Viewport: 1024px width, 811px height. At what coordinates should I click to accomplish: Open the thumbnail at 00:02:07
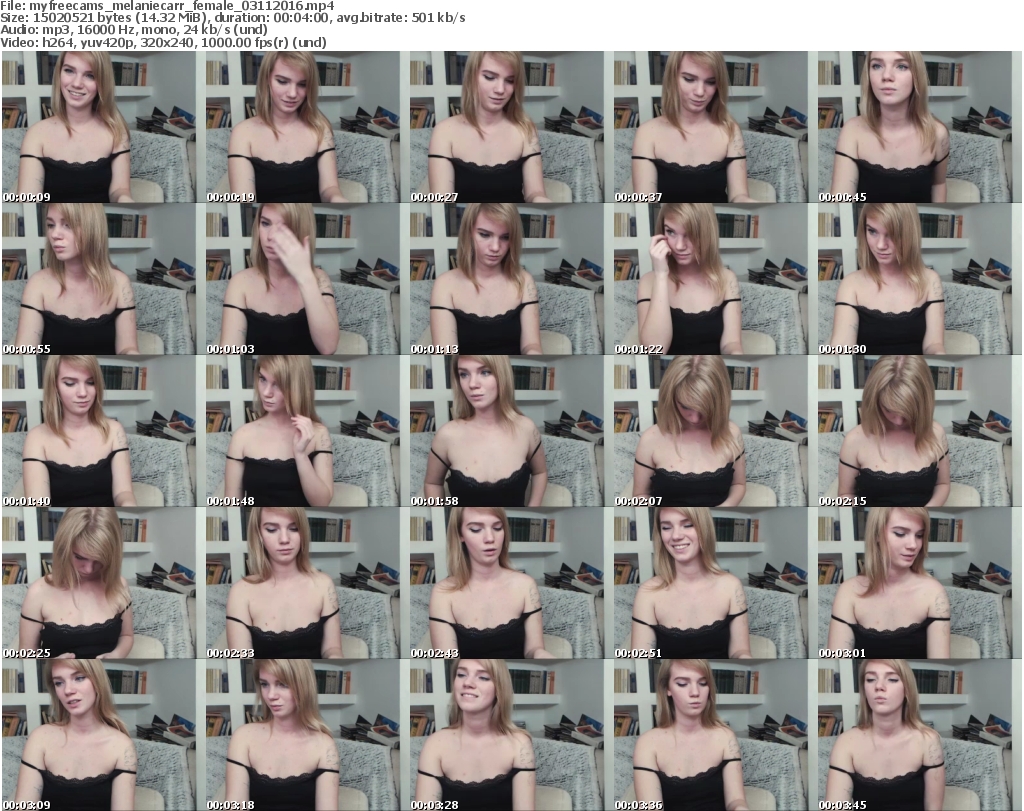tap(711, 431)
